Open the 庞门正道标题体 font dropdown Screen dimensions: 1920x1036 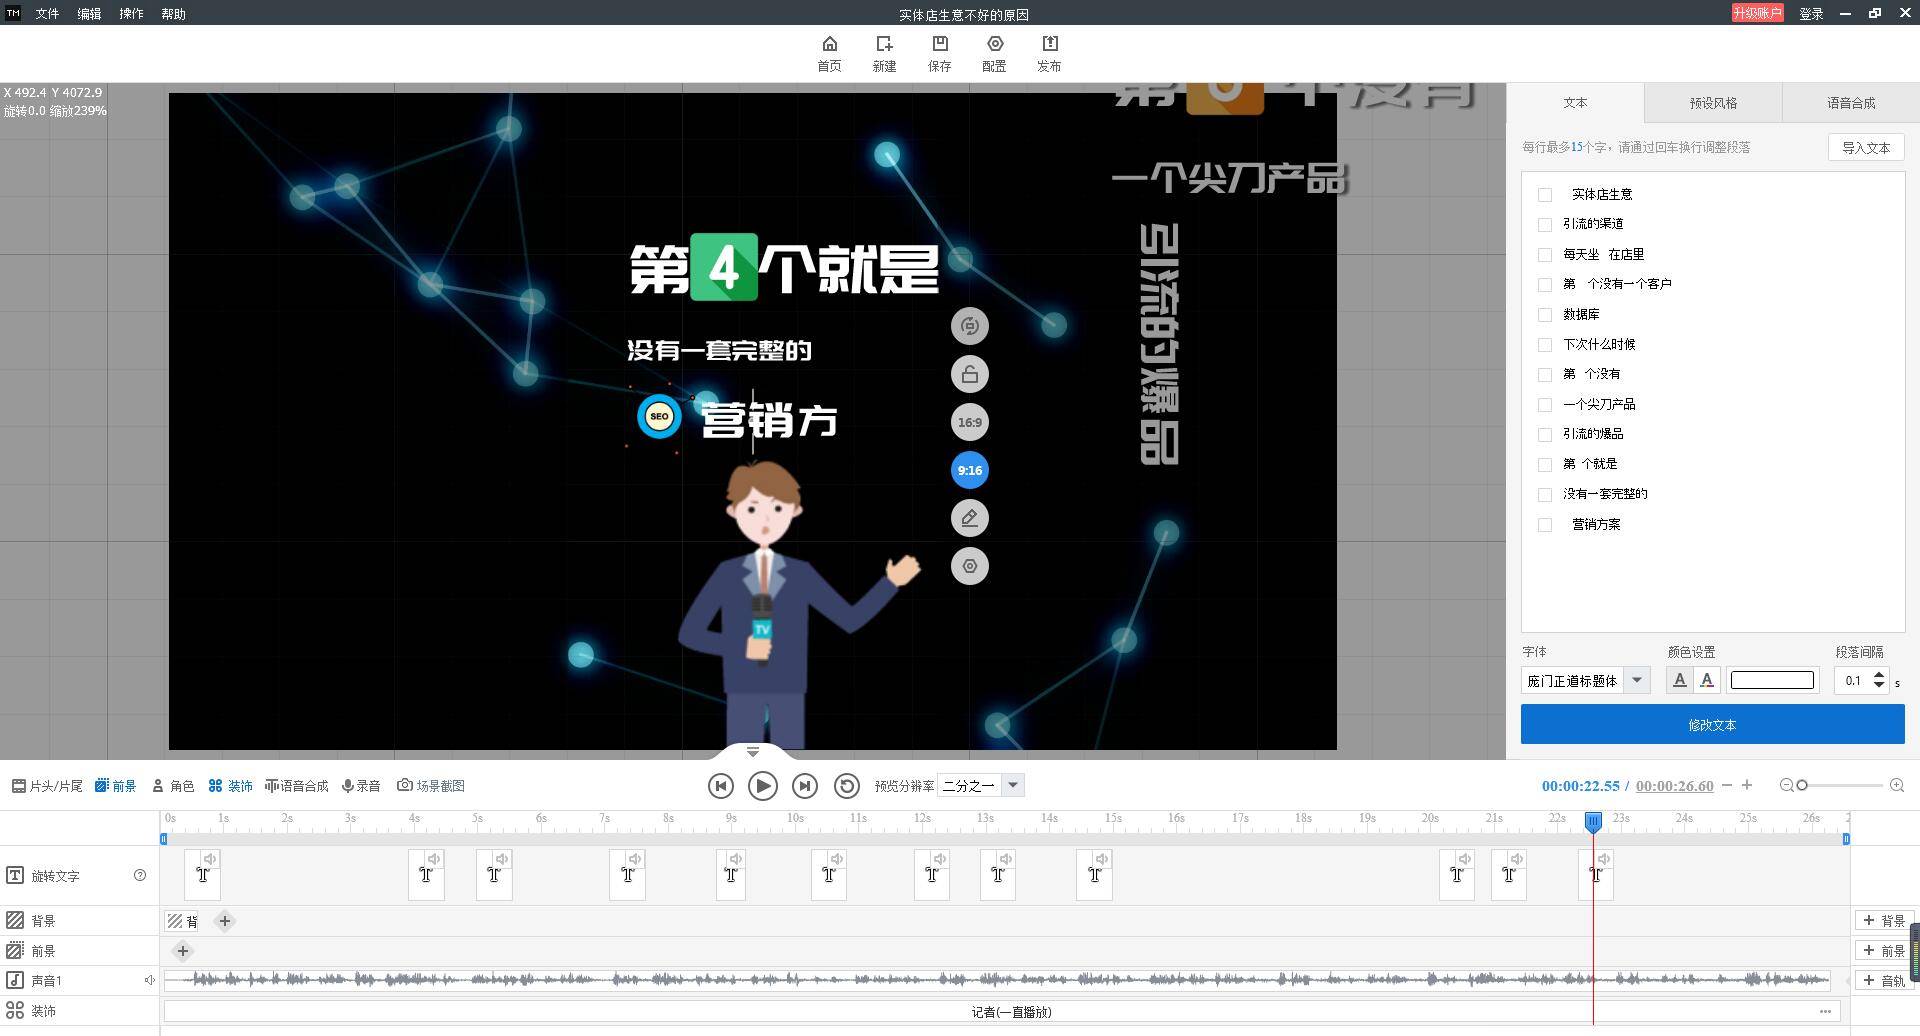1636,681
